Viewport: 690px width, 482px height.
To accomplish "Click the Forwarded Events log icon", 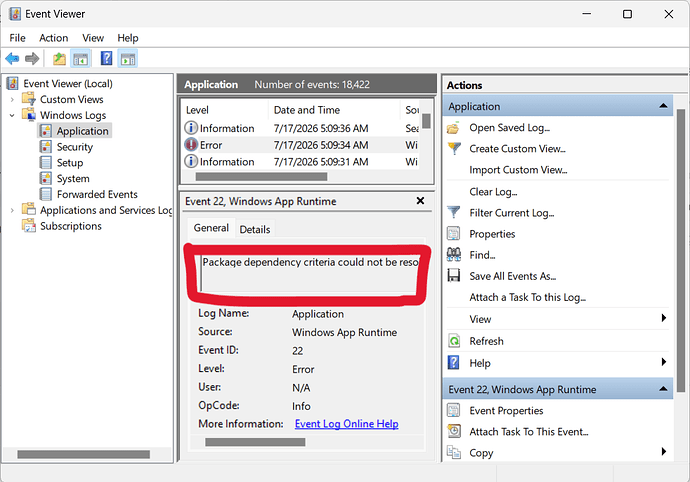I will [46, 194].
